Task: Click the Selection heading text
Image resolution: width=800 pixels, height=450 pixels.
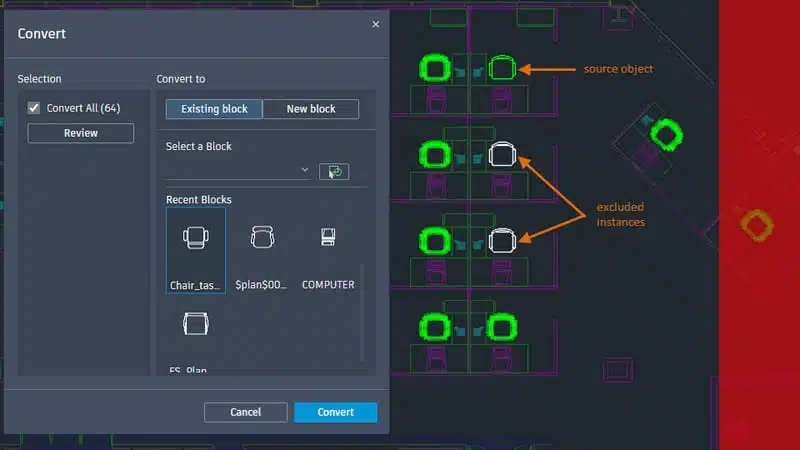Action: click(39, 79)
